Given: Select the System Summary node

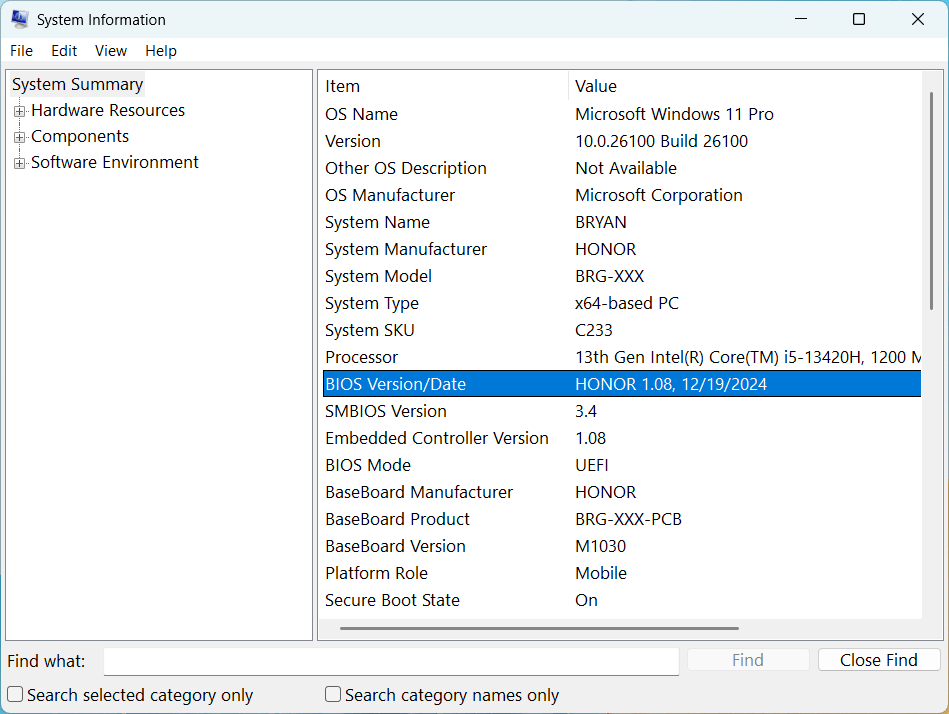Looking at the screenshot, I should 77,84.
